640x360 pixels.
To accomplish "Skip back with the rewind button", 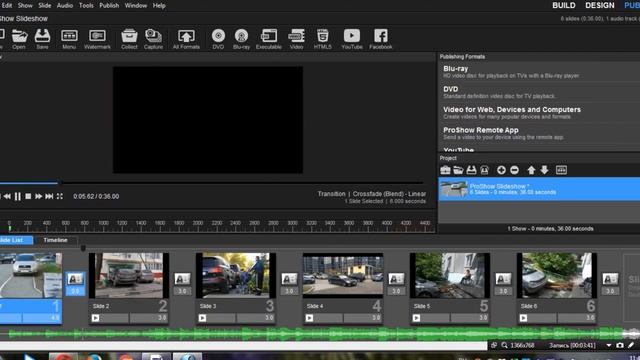I will (7, 196).
